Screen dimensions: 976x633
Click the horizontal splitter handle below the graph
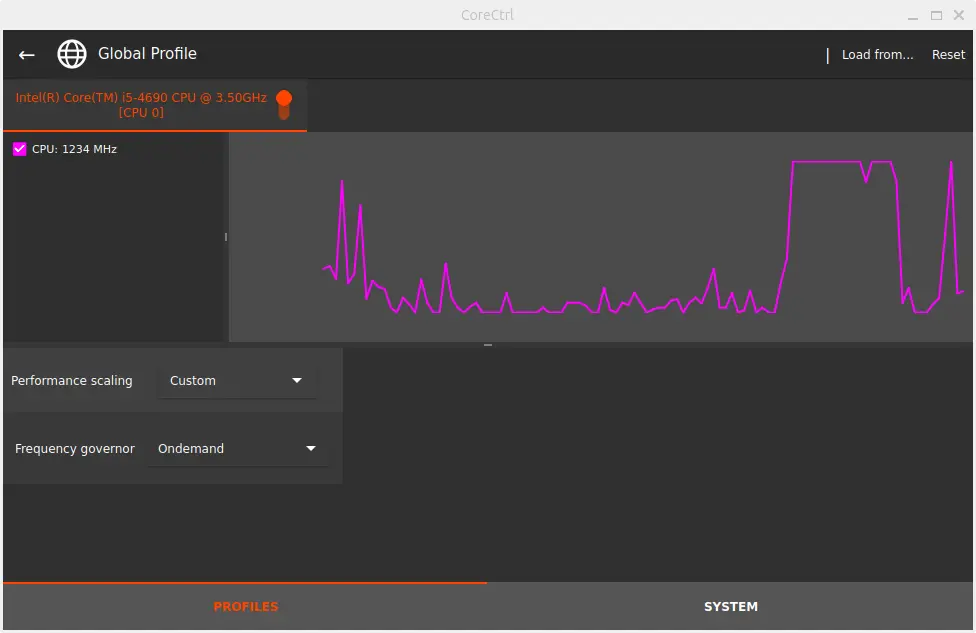tap(488, 345)
